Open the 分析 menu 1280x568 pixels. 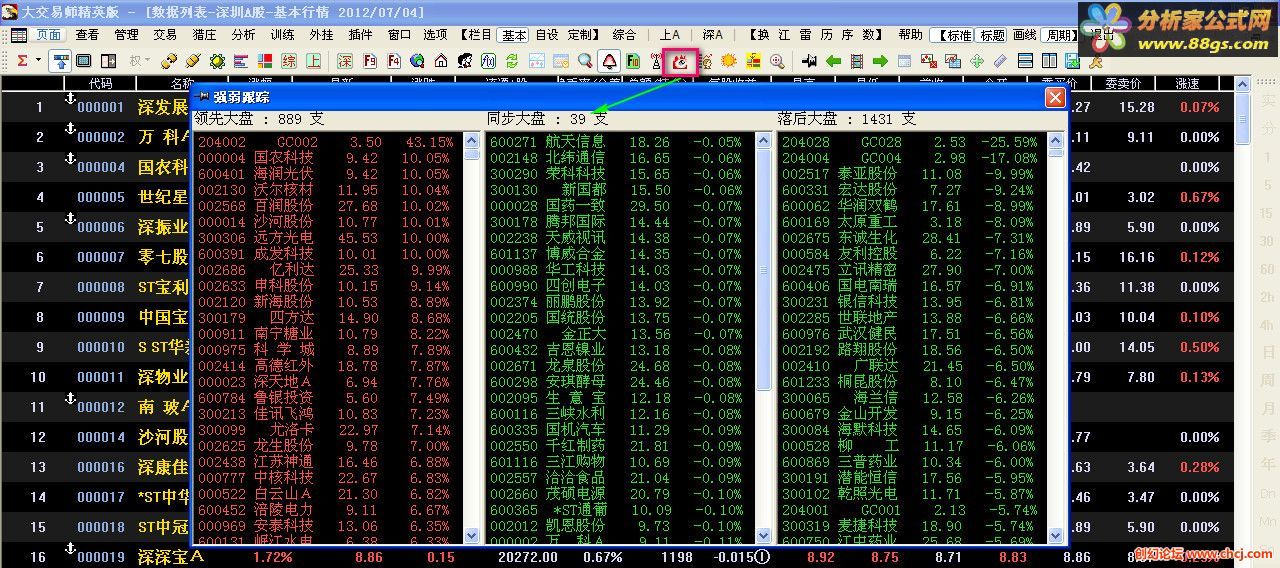point(243,34)
